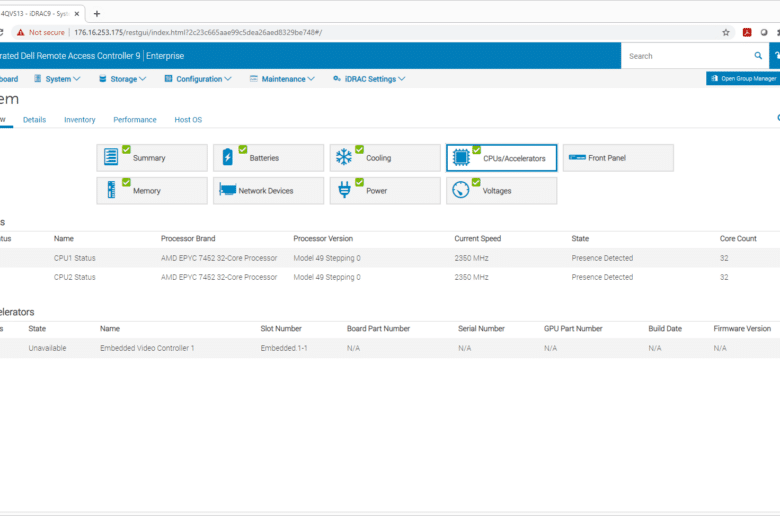Click the Memory module icon
Viewport: 780px width, 516px height.
(x=111, y=190)
